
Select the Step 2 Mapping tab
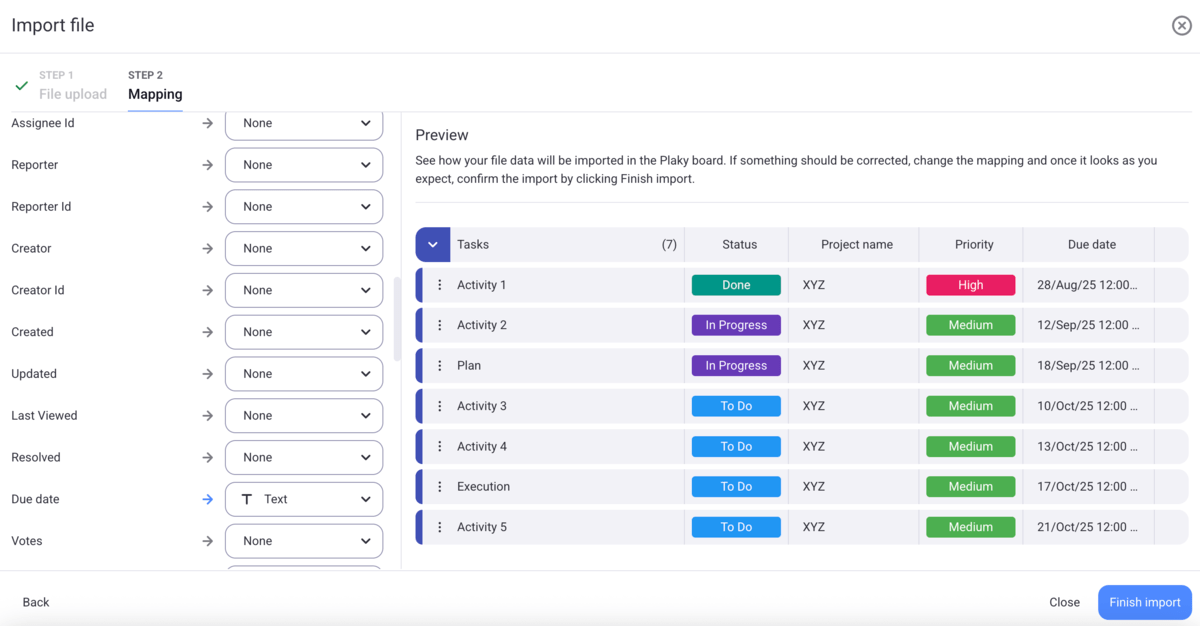(x=155, y=86)
